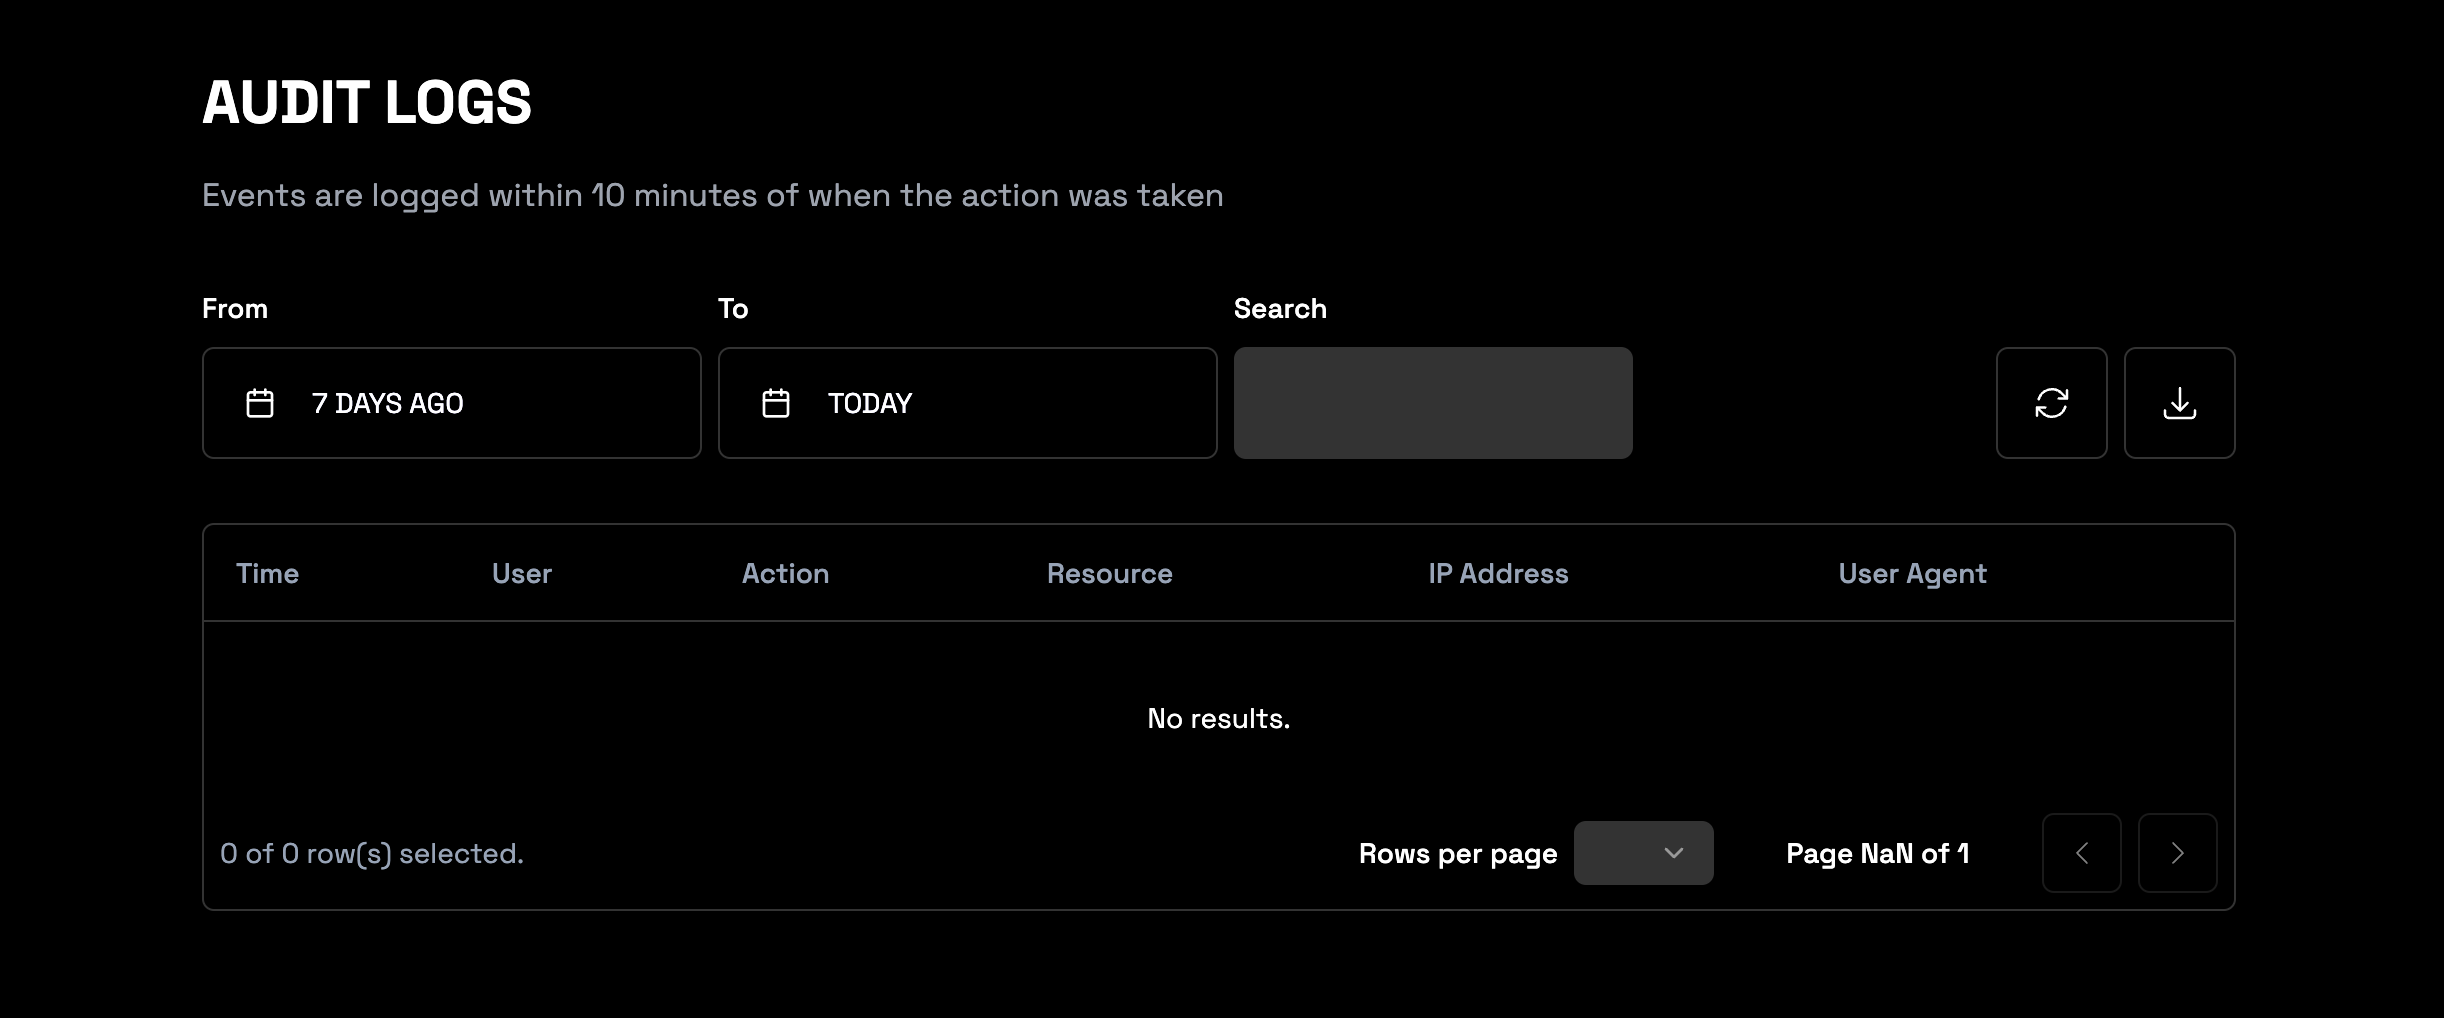Click the next page arrow
Screen dimensions: 2444x1018
pos(2177,853)
